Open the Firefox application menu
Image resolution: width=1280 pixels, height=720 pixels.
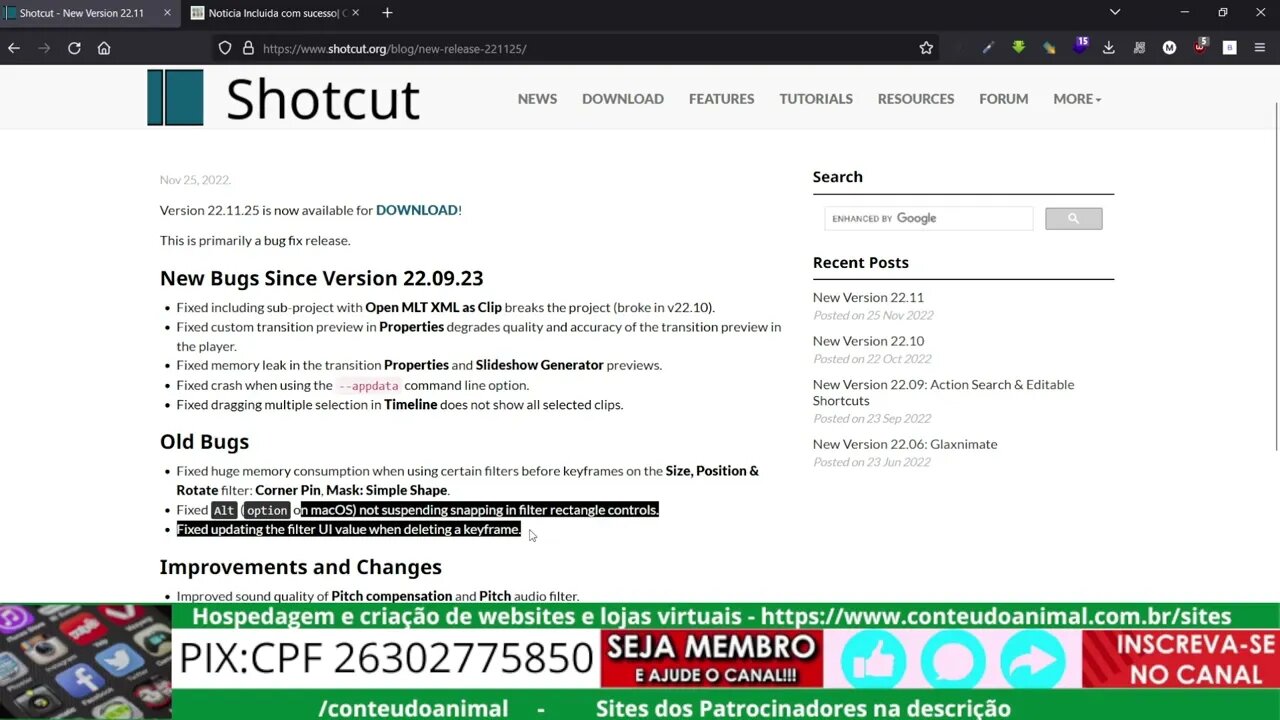tap(1261, 48)
